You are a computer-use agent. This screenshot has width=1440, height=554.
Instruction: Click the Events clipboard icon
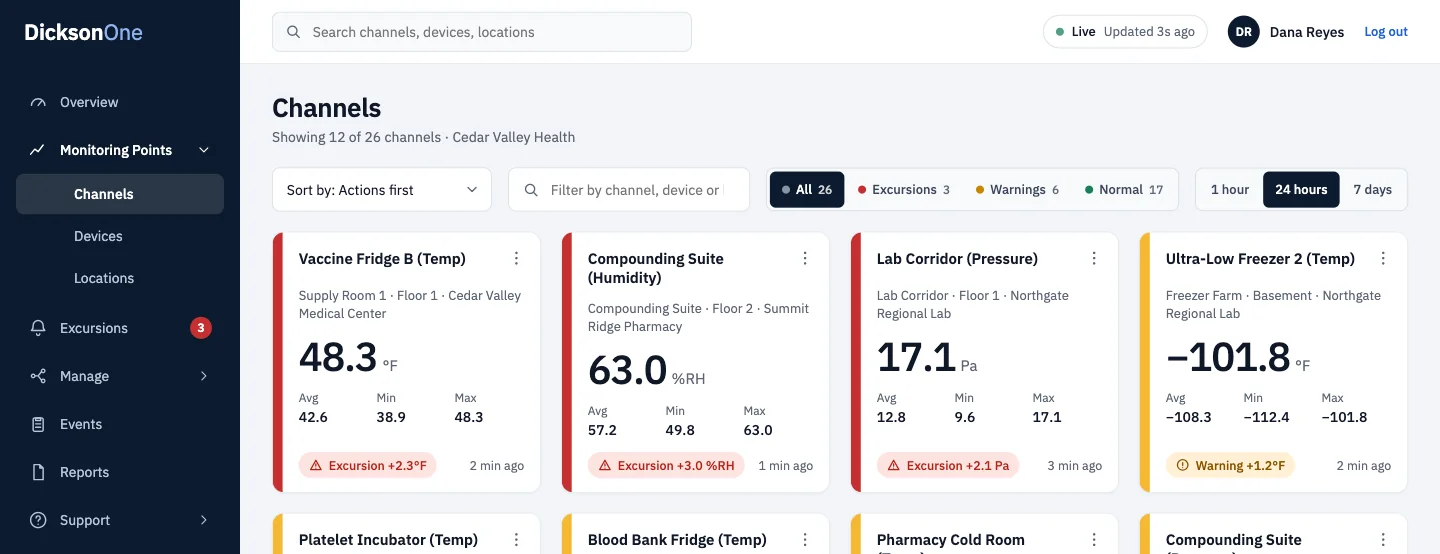(38, 424)
